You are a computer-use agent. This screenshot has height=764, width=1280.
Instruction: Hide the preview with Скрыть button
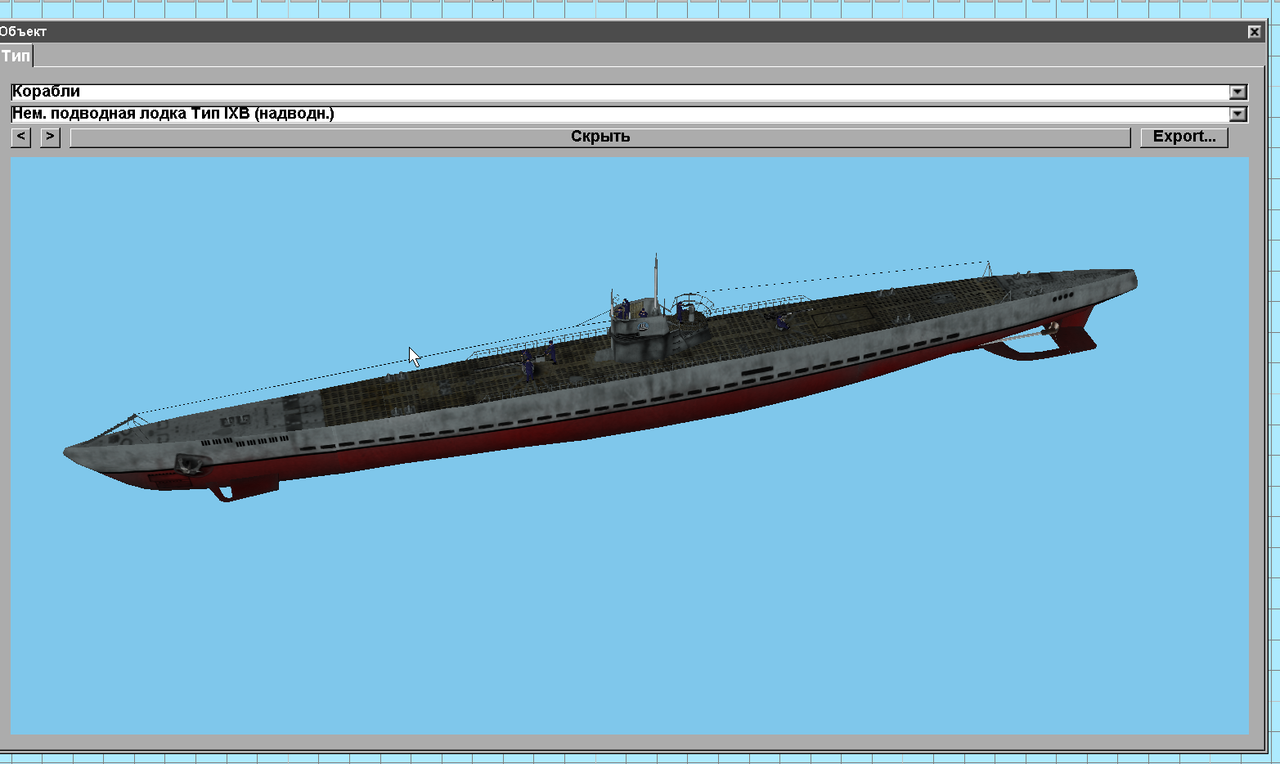[600, 137]
